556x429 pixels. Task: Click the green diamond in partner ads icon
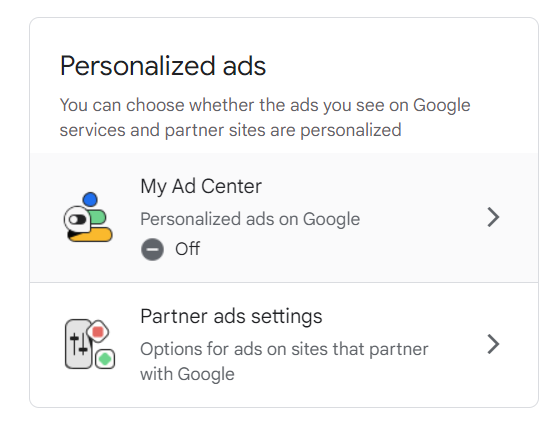pos(105,359)
